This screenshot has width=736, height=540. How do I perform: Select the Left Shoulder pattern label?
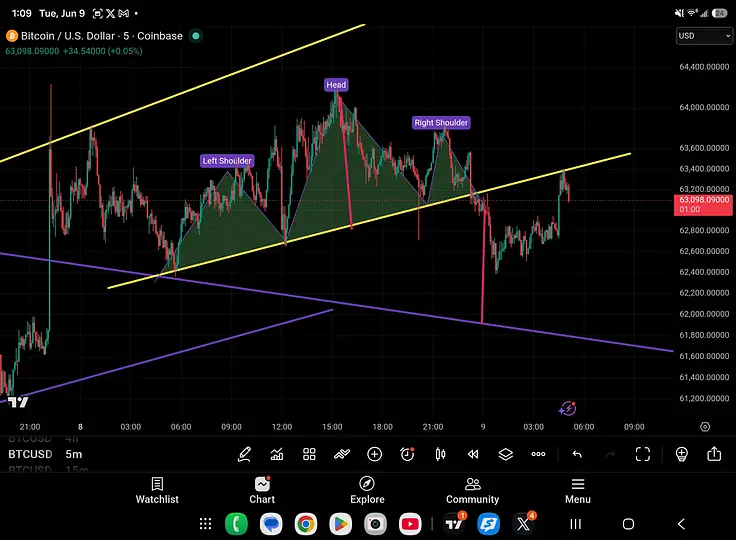pos(227,161)
